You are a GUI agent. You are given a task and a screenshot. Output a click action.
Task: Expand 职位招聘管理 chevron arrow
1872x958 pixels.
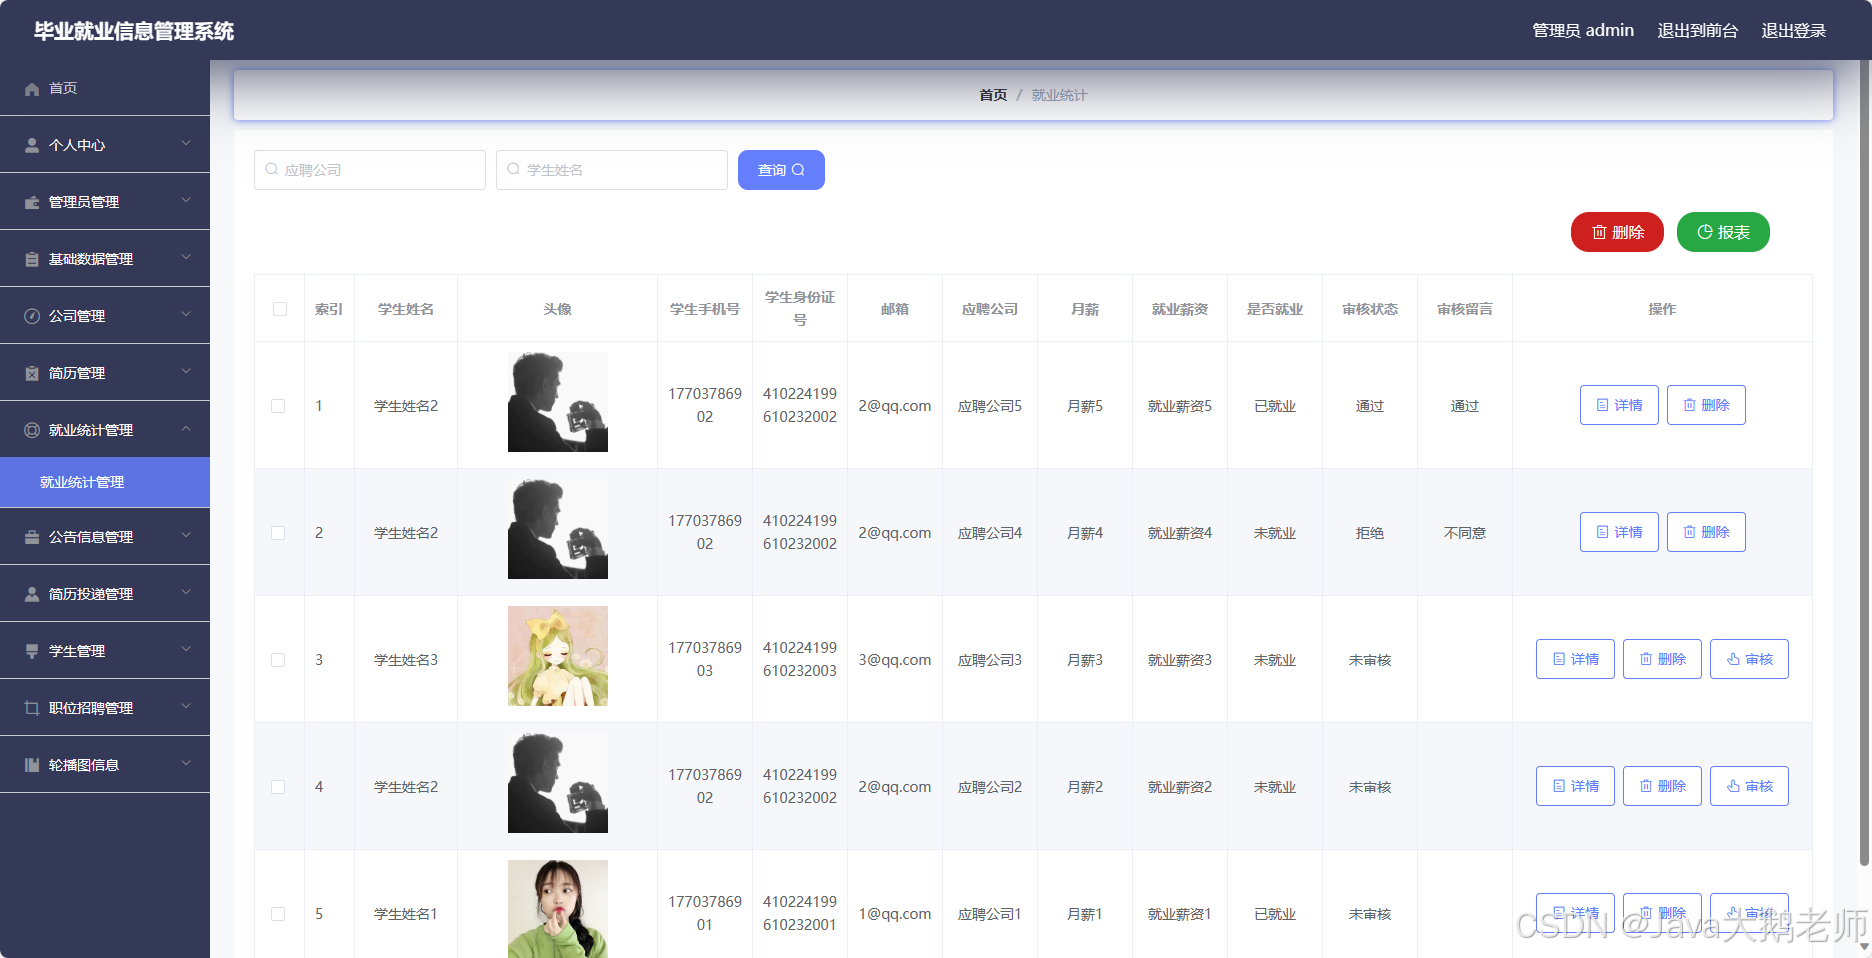(186, 707)
